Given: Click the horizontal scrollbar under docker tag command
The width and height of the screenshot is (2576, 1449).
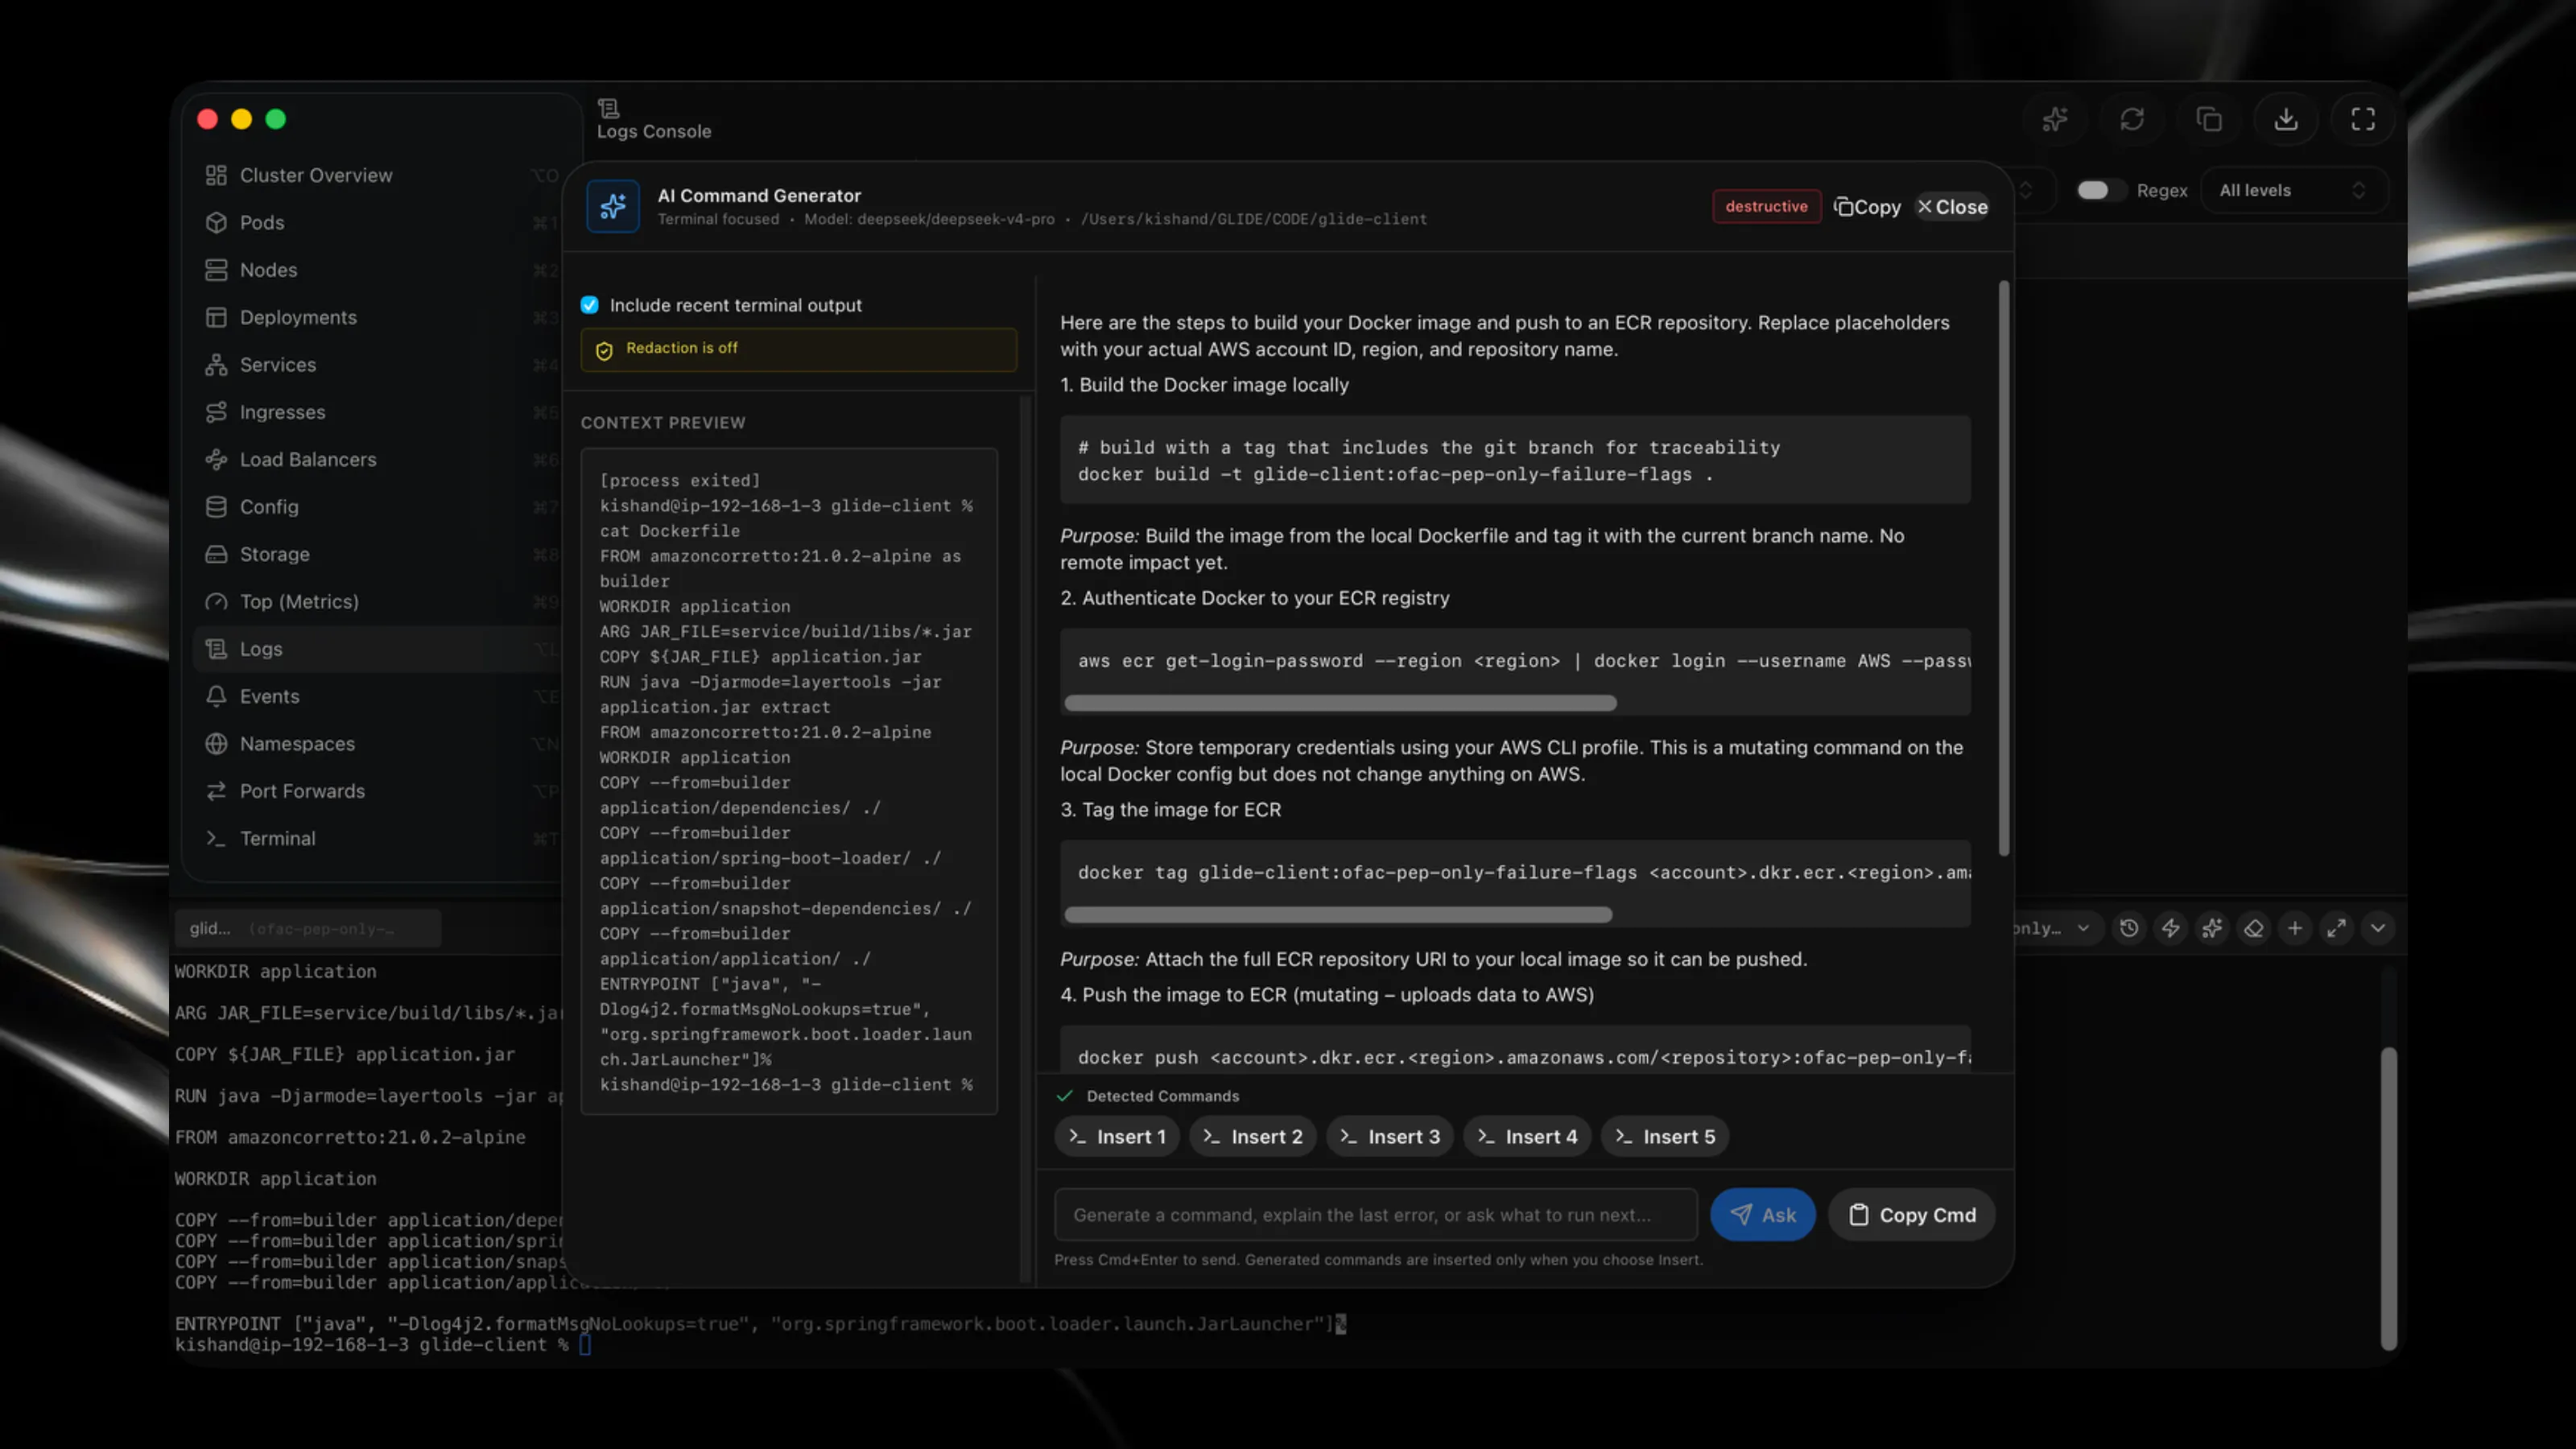Looking at the screenshot, I should click(1338, 915).
